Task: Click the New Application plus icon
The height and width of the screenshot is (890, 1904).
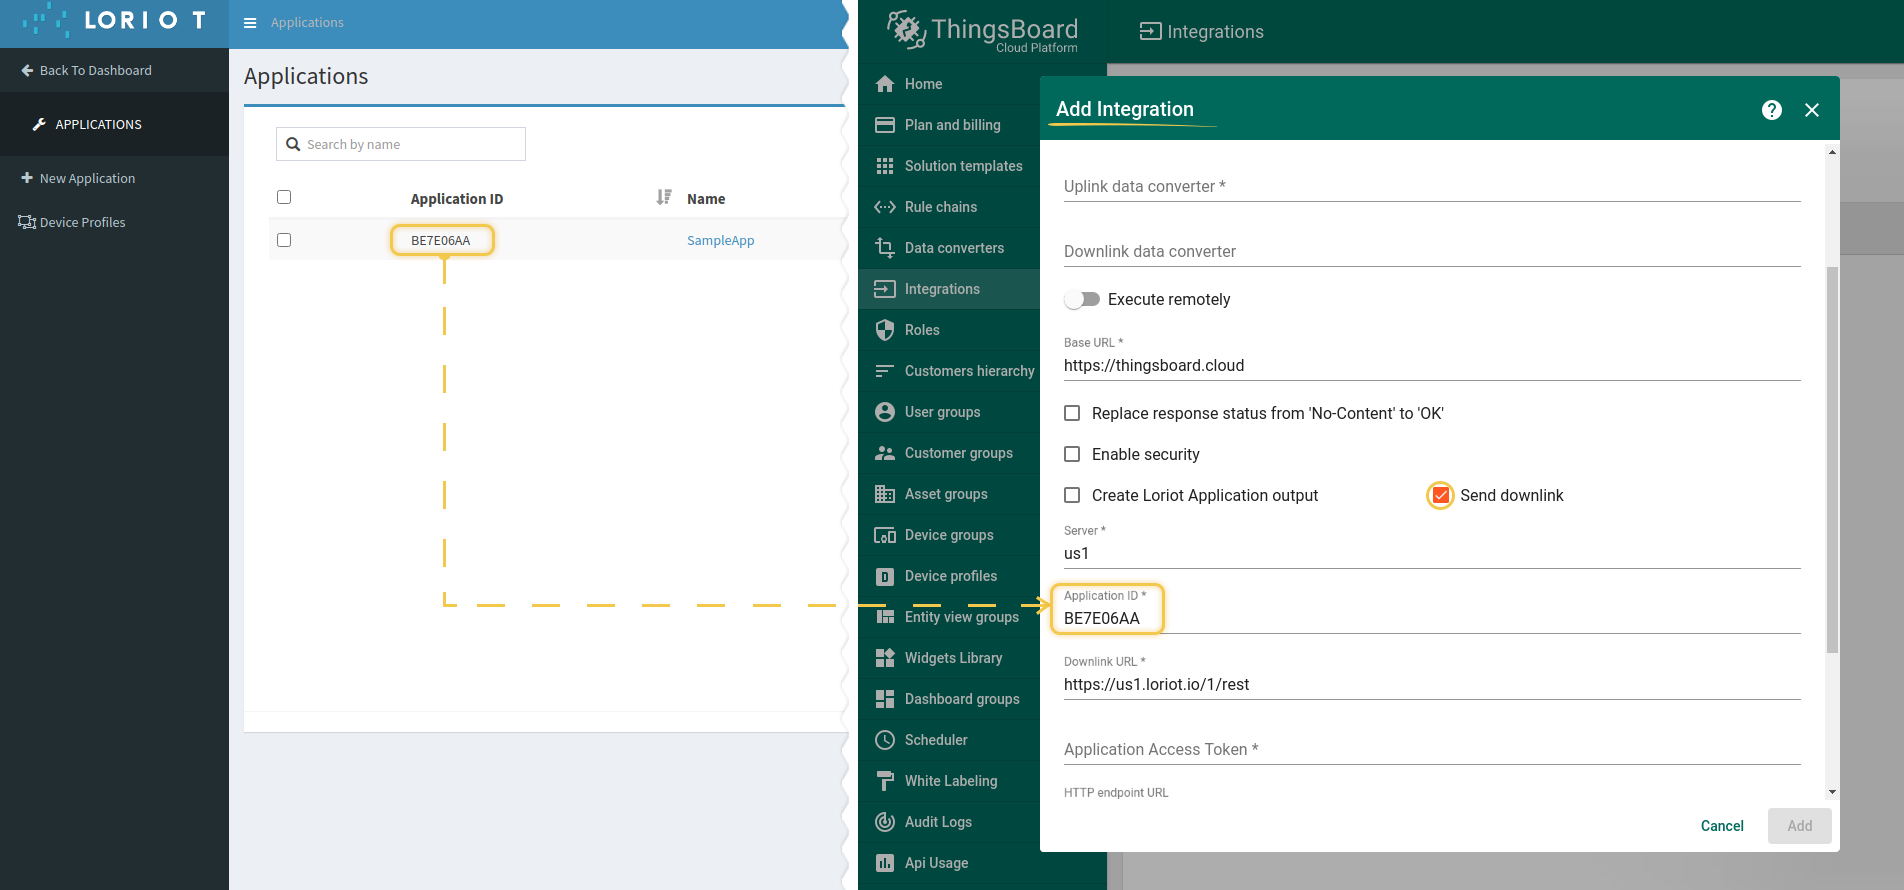Action: pos(27,178)
